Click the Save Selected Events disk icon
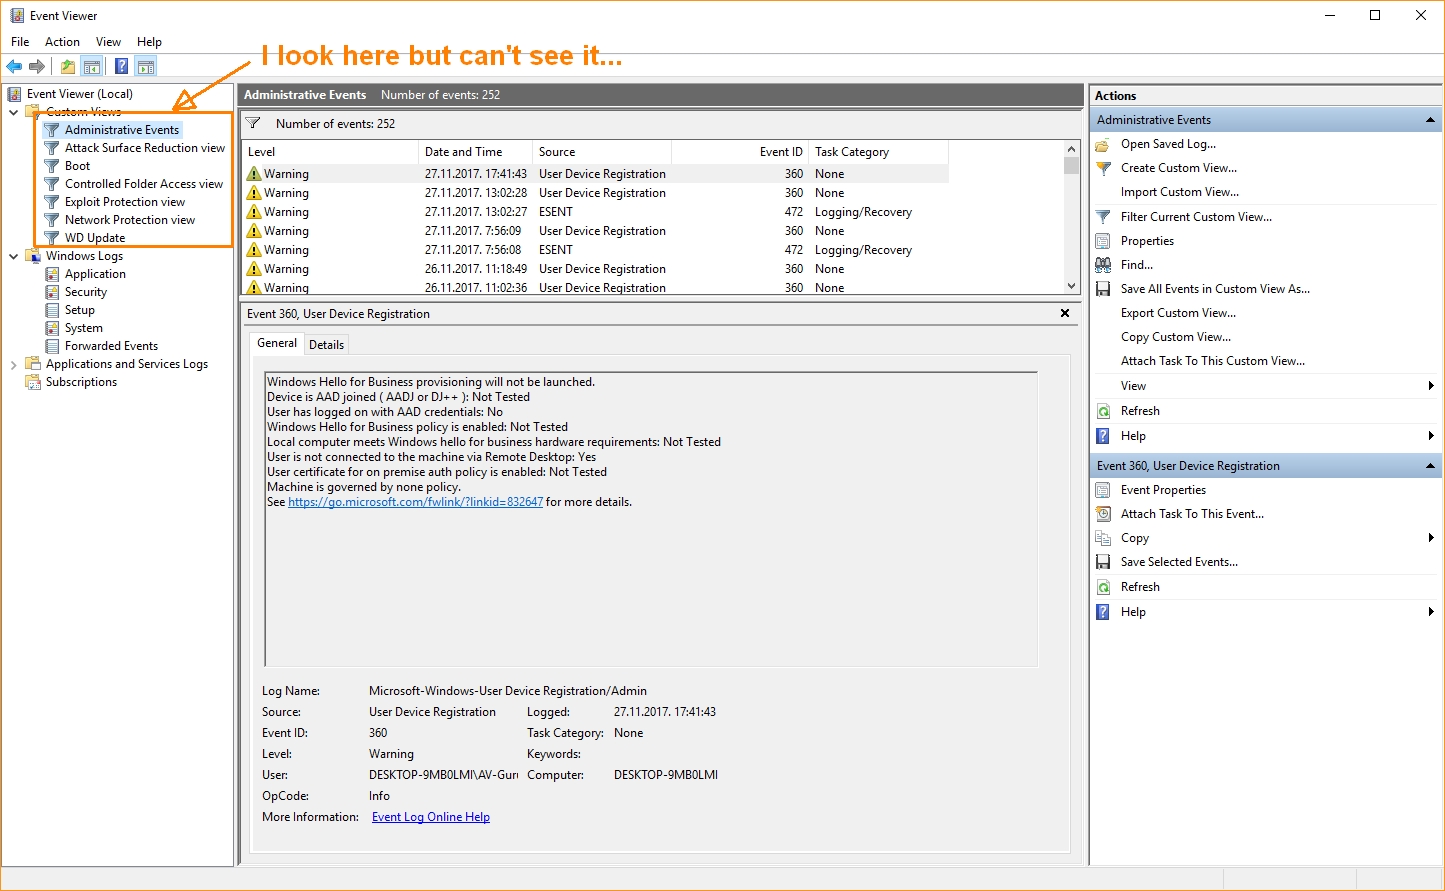This screenshot has width=1445, height=891. [x=1103, y=562]
